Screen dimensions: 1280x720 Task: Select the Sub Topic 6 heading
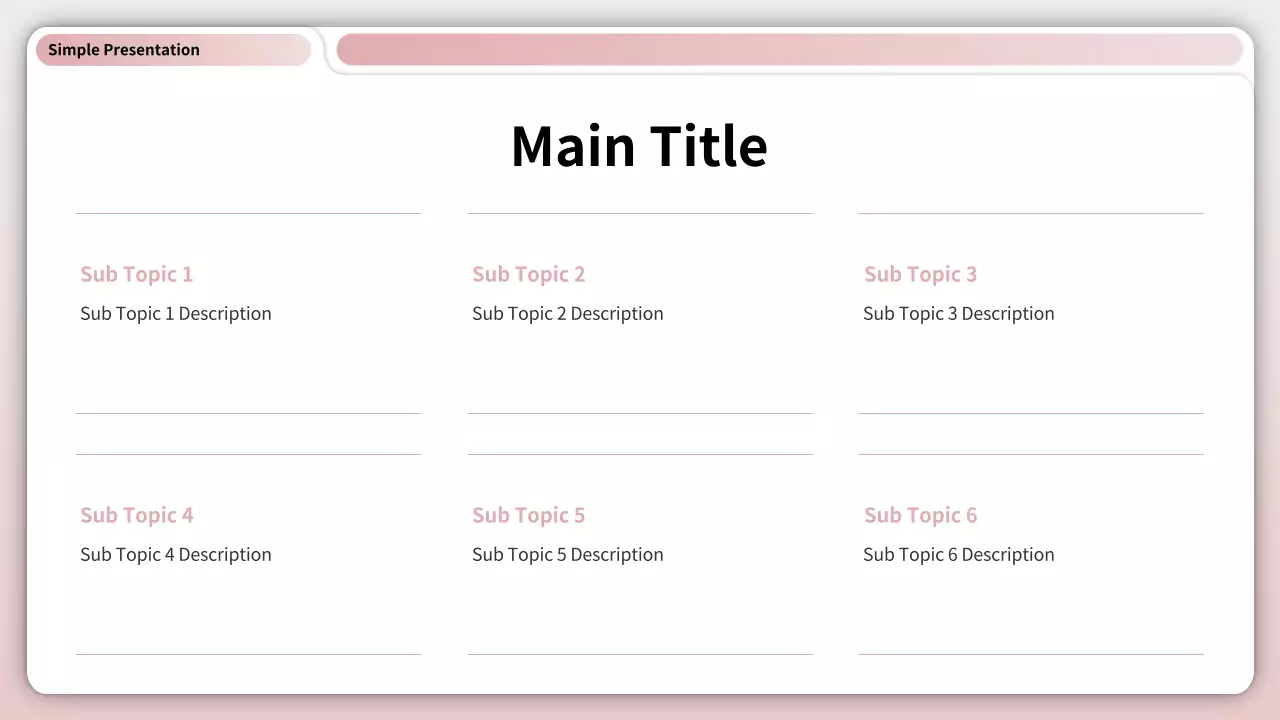[920, 515]
